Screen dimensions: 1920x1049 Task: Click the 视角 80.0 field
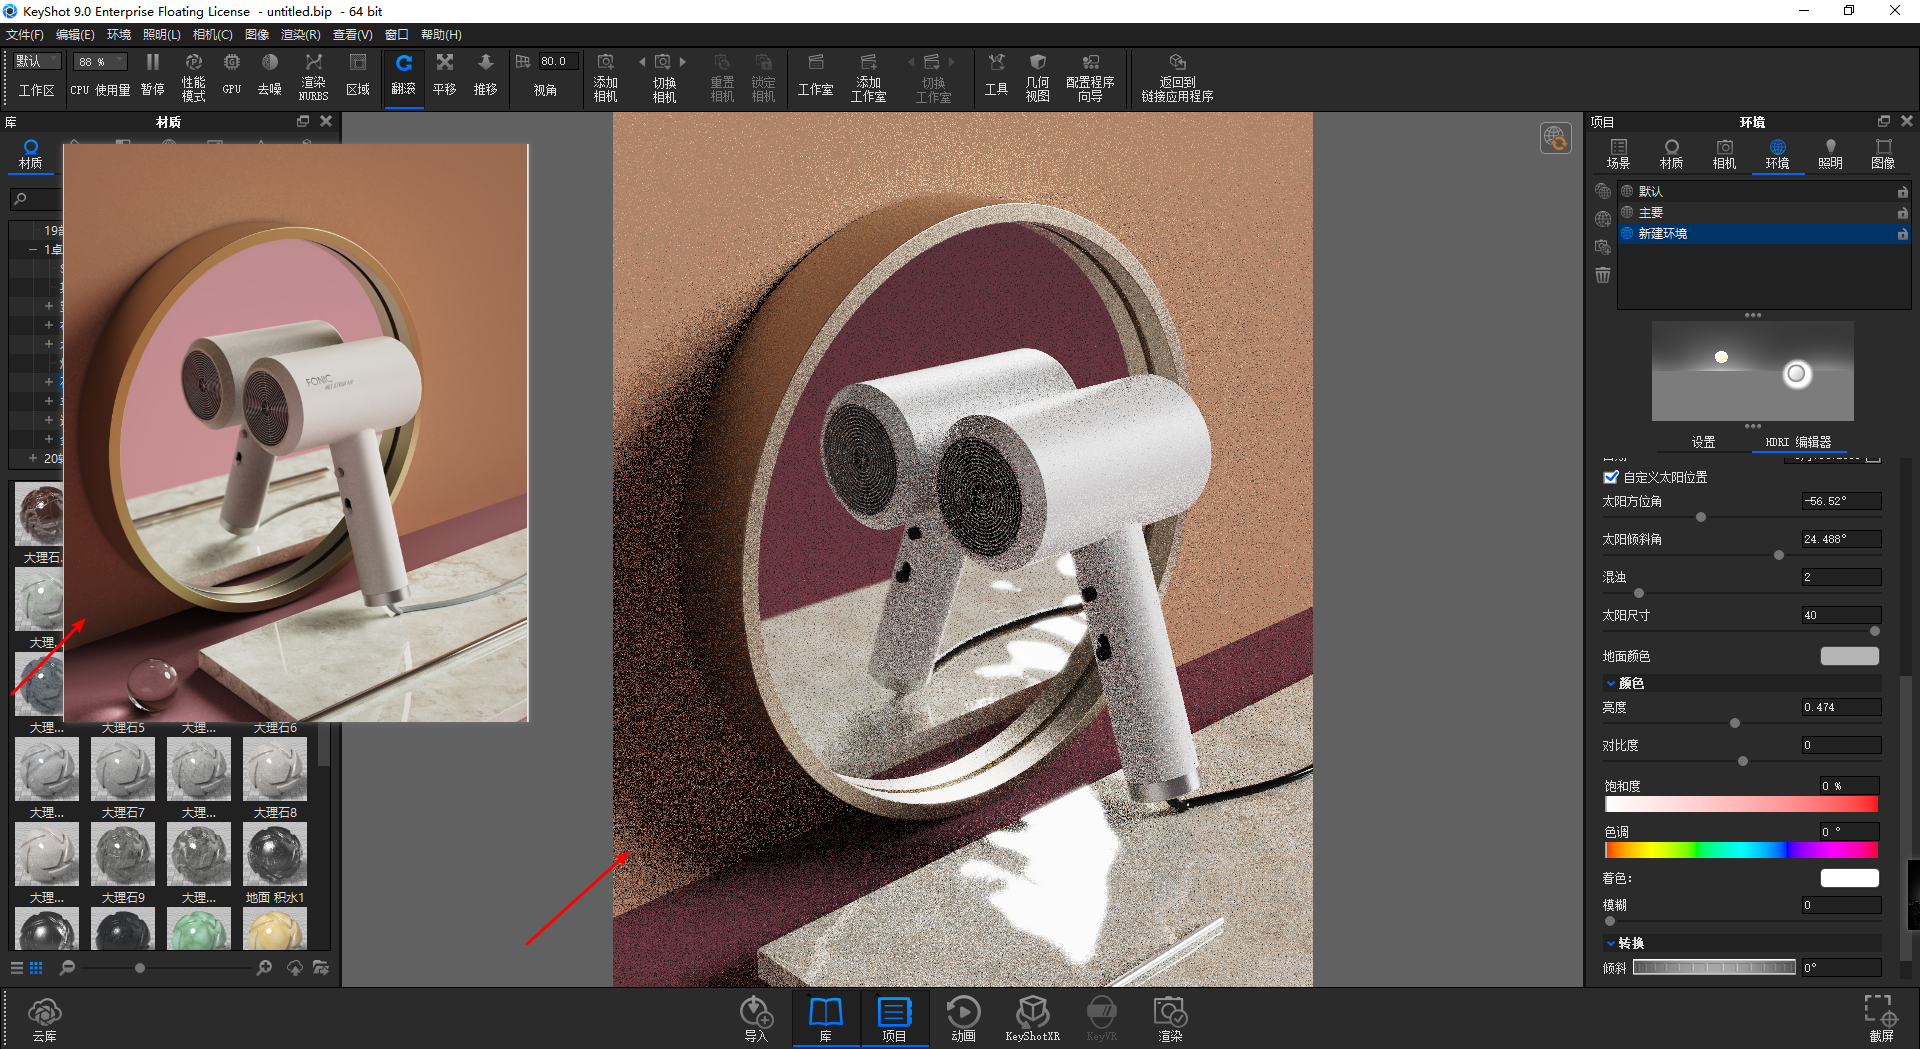tap(558, 61)
